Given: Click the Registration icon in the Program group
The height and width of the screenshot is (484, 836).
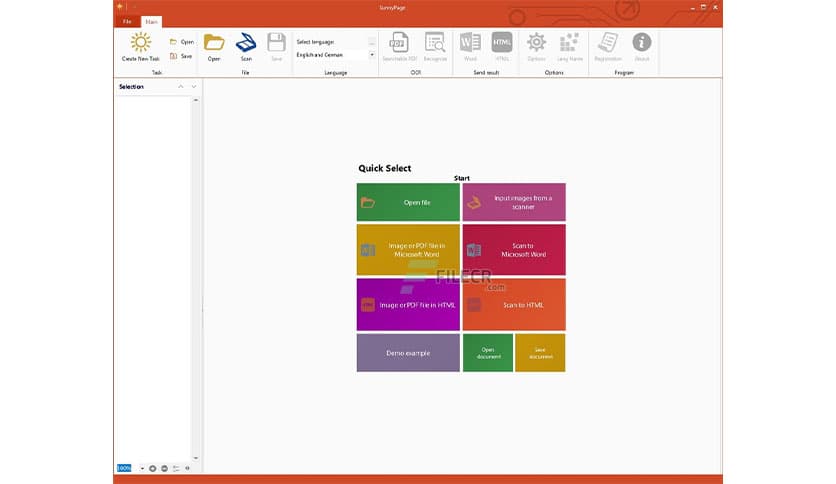Looking at the screenshot, I should click(607, 42).
